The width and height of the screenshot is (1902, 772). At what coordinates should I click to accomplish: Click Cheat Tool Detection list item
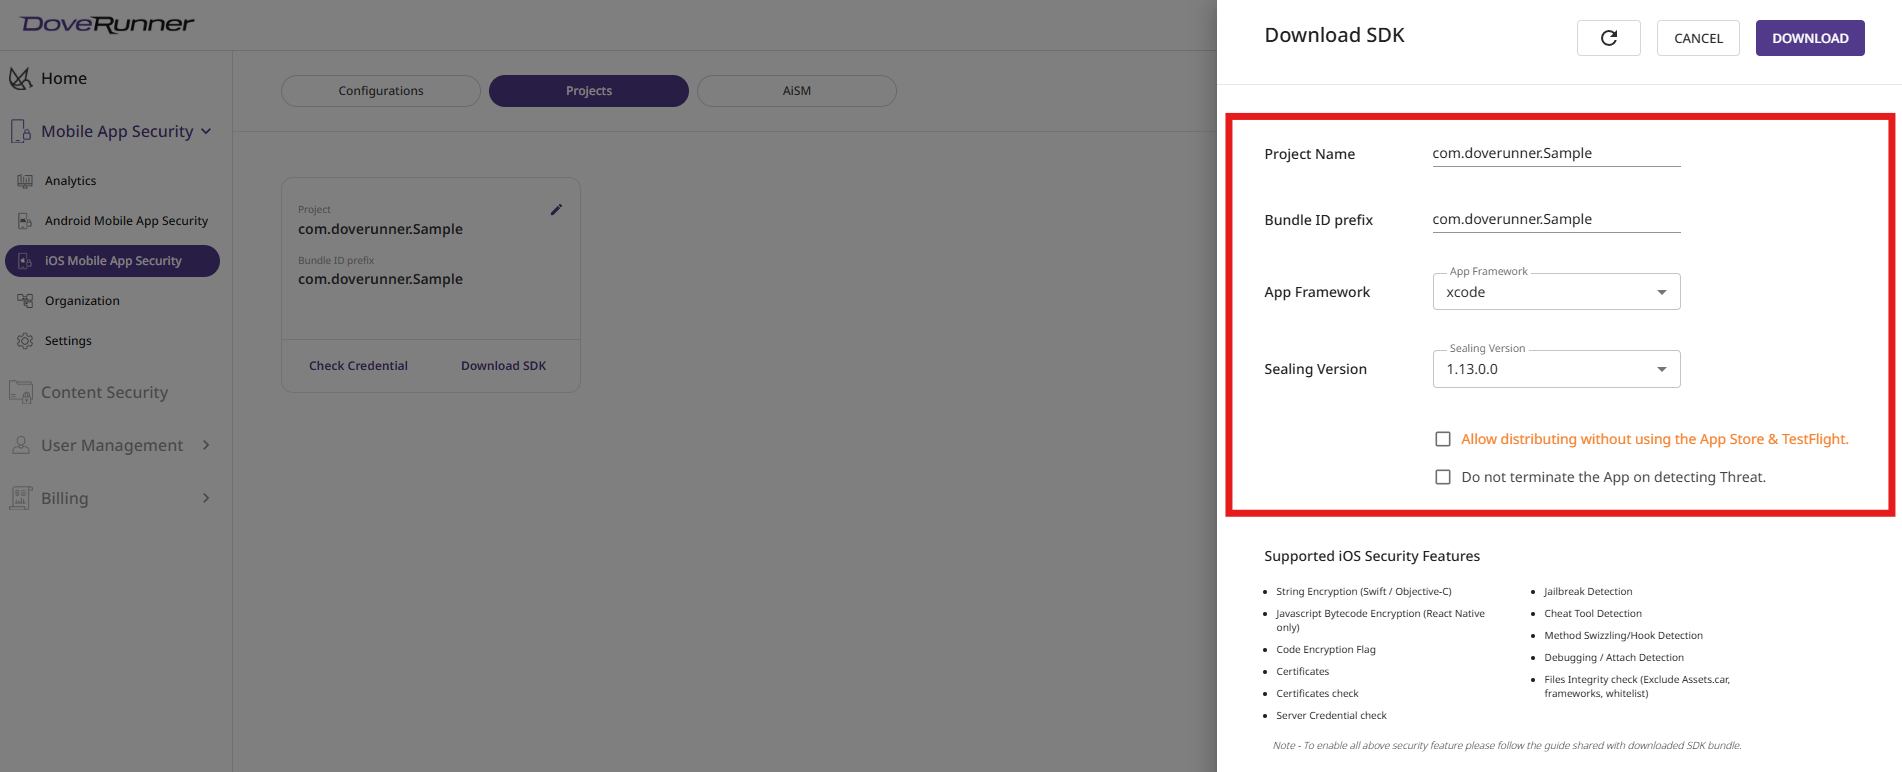(1593, 614)
